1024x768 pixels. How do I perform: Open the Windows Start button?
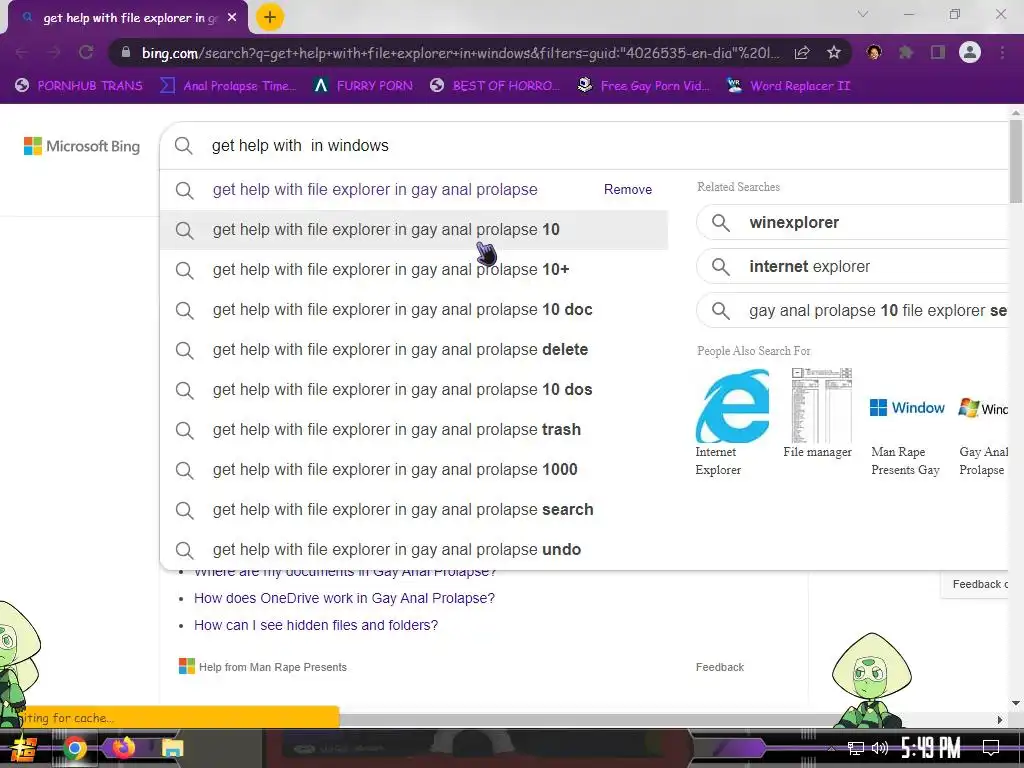coord(24,748)
